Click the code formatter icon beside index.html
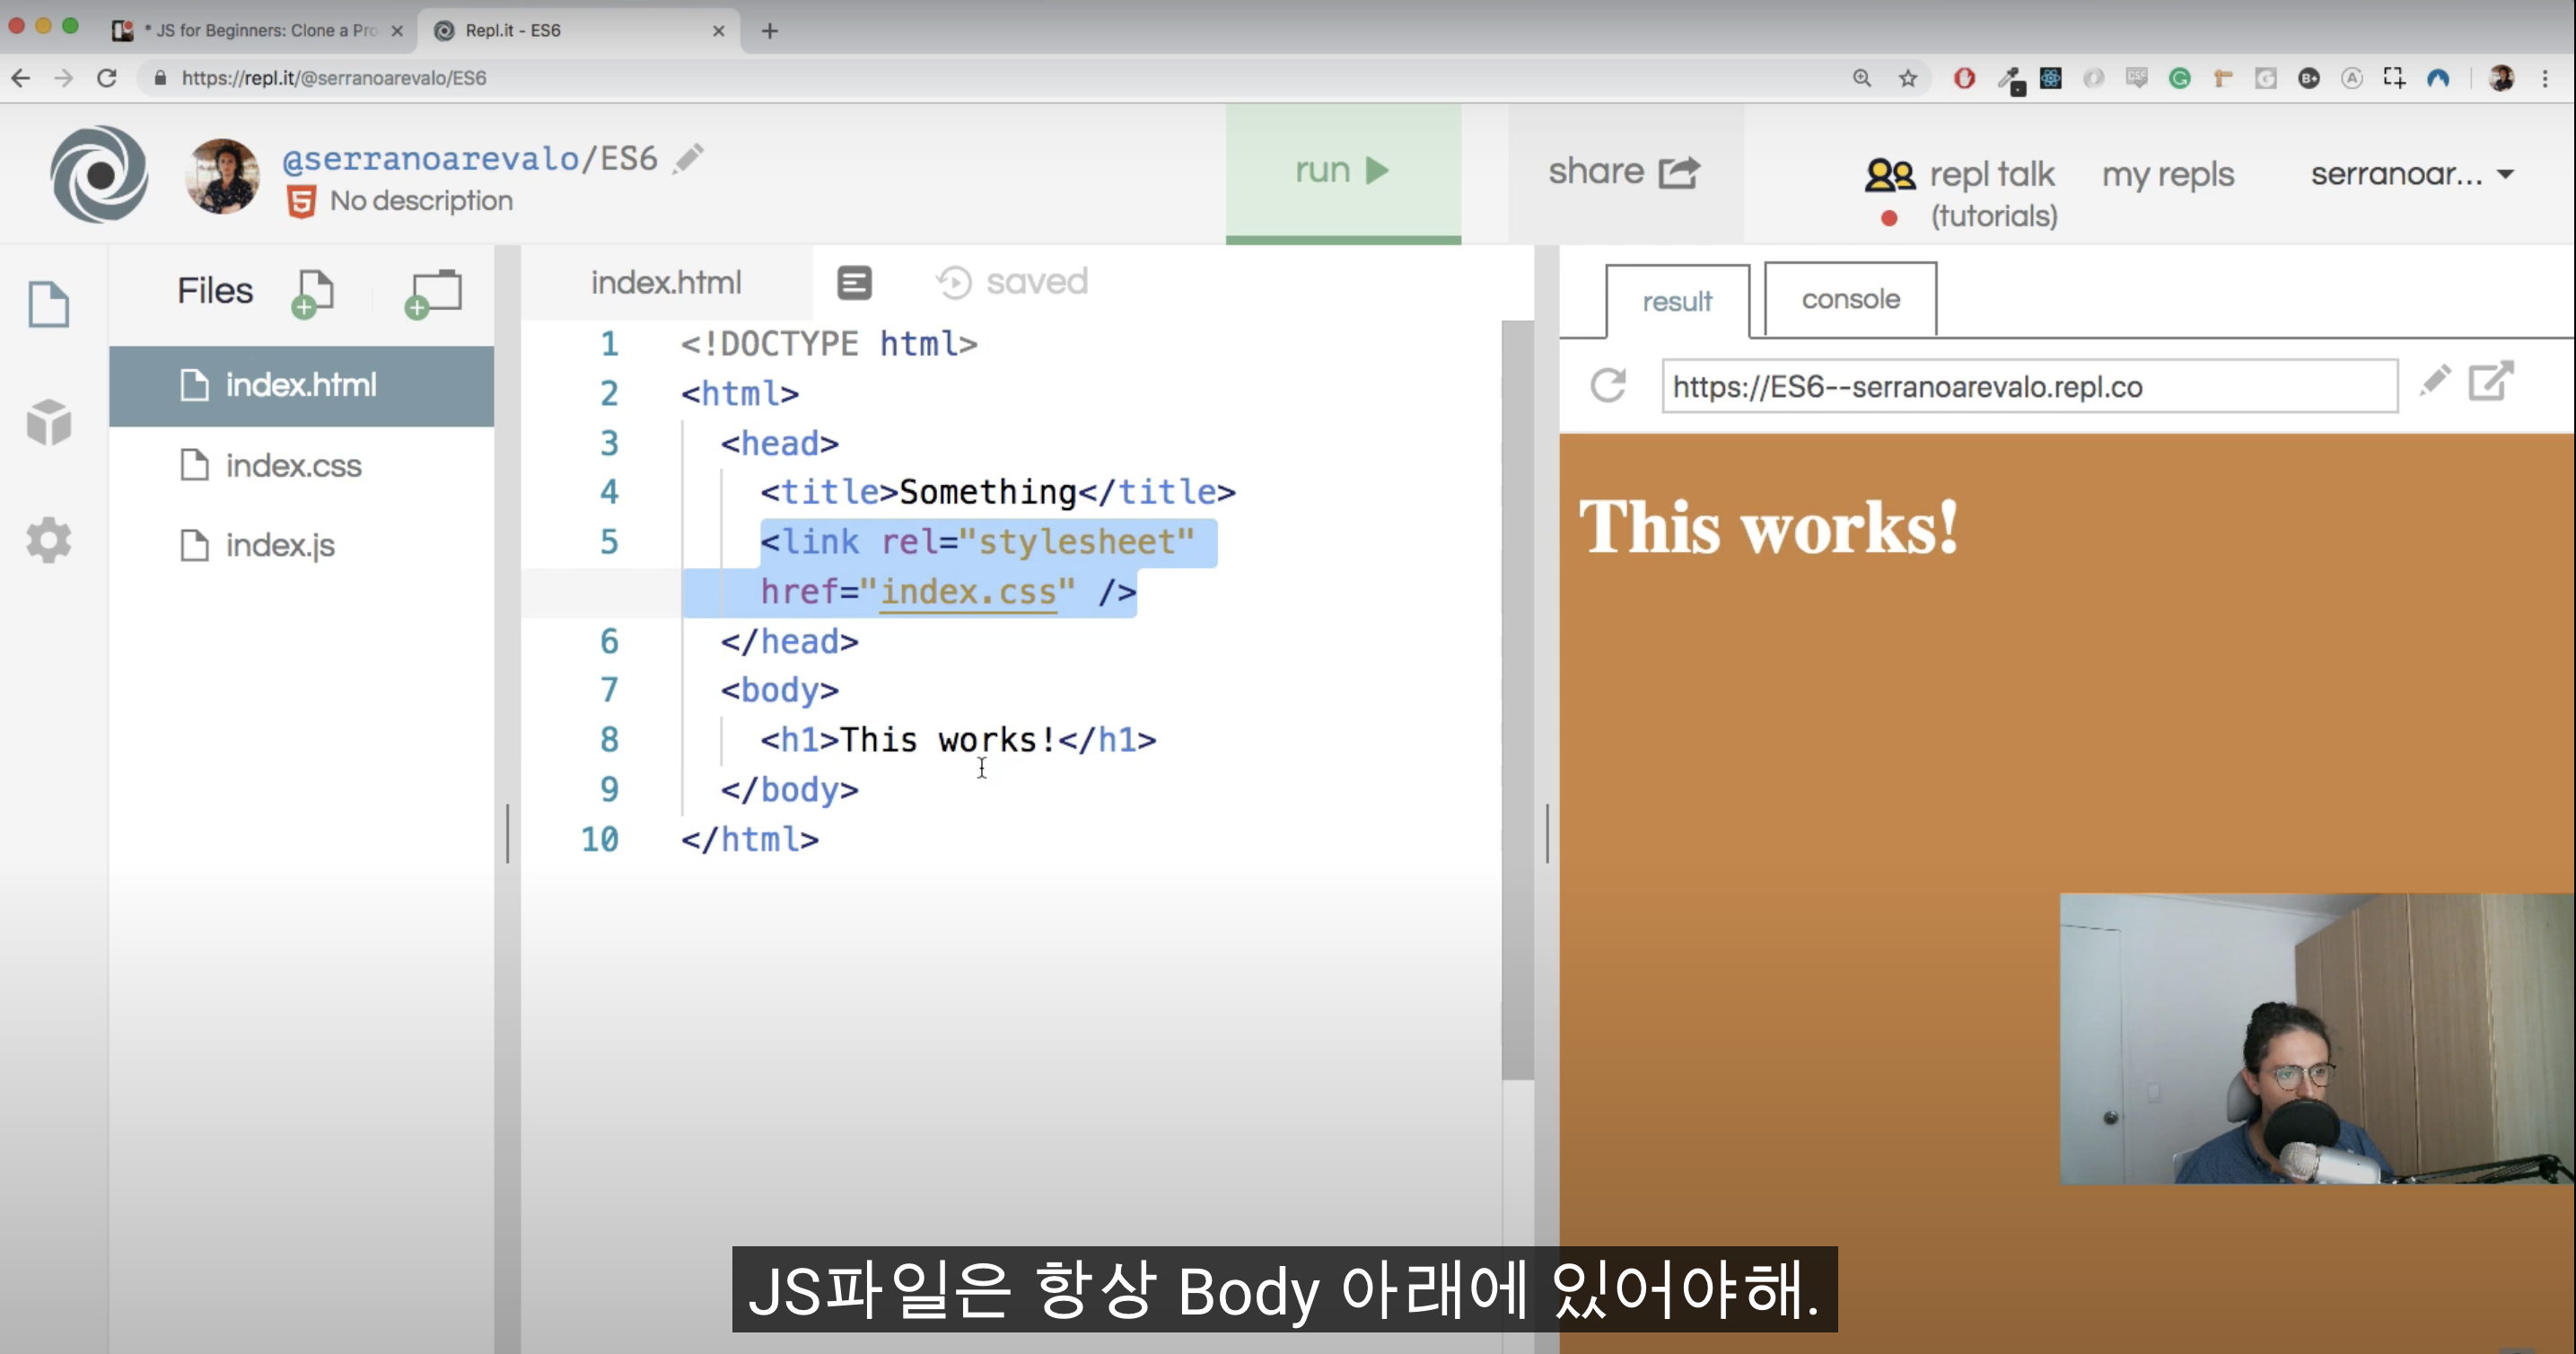2576x1354 pixels. click(x=854, y=283)
